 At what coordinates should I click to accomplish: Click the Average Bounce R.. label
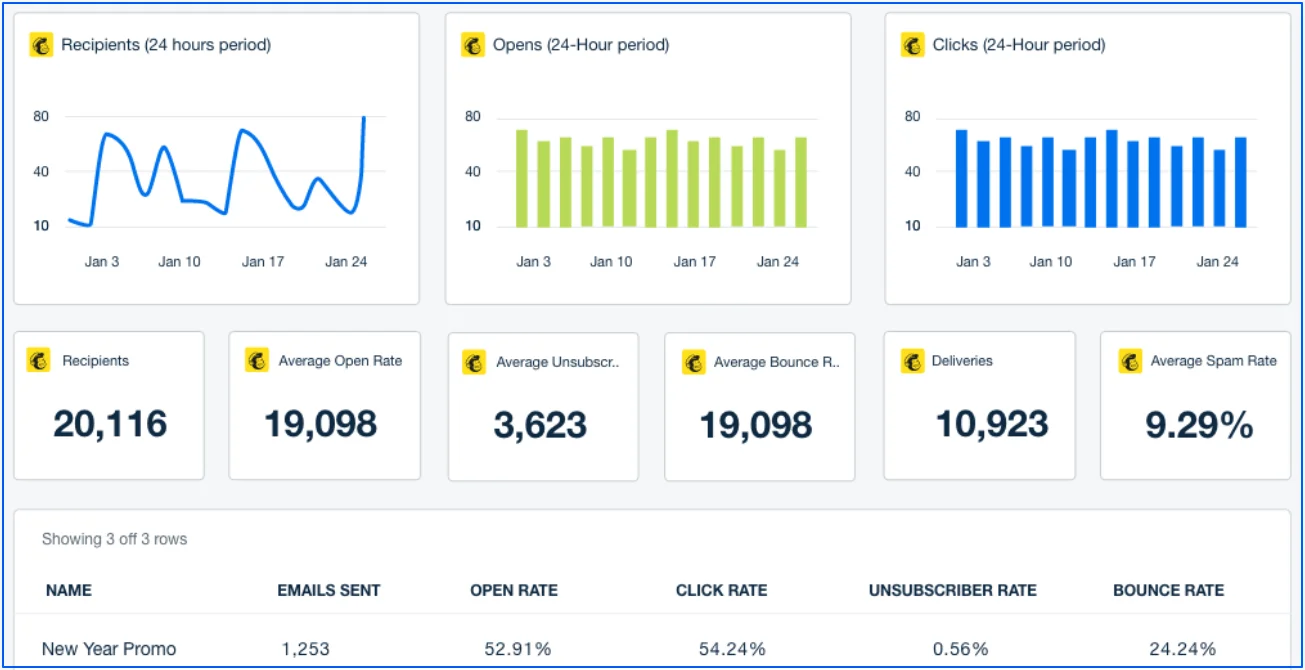[777, 362]
